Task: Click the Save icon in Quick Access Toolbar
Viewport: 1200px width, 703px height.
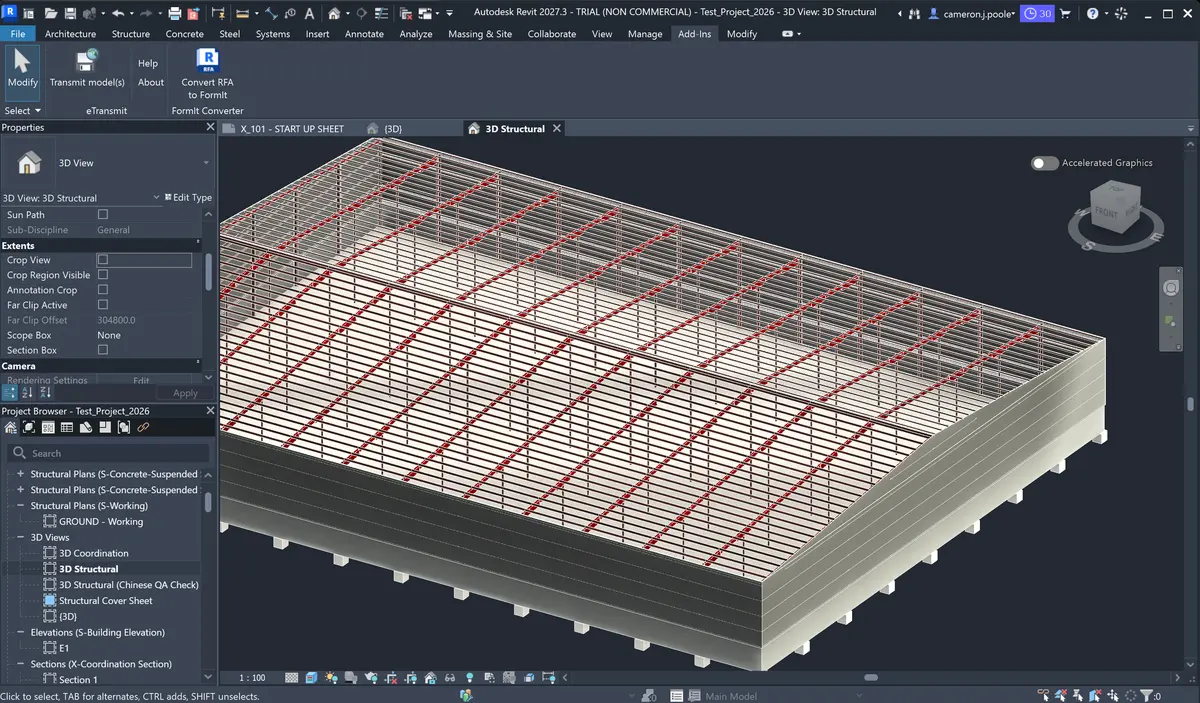Action: [70, 13]
